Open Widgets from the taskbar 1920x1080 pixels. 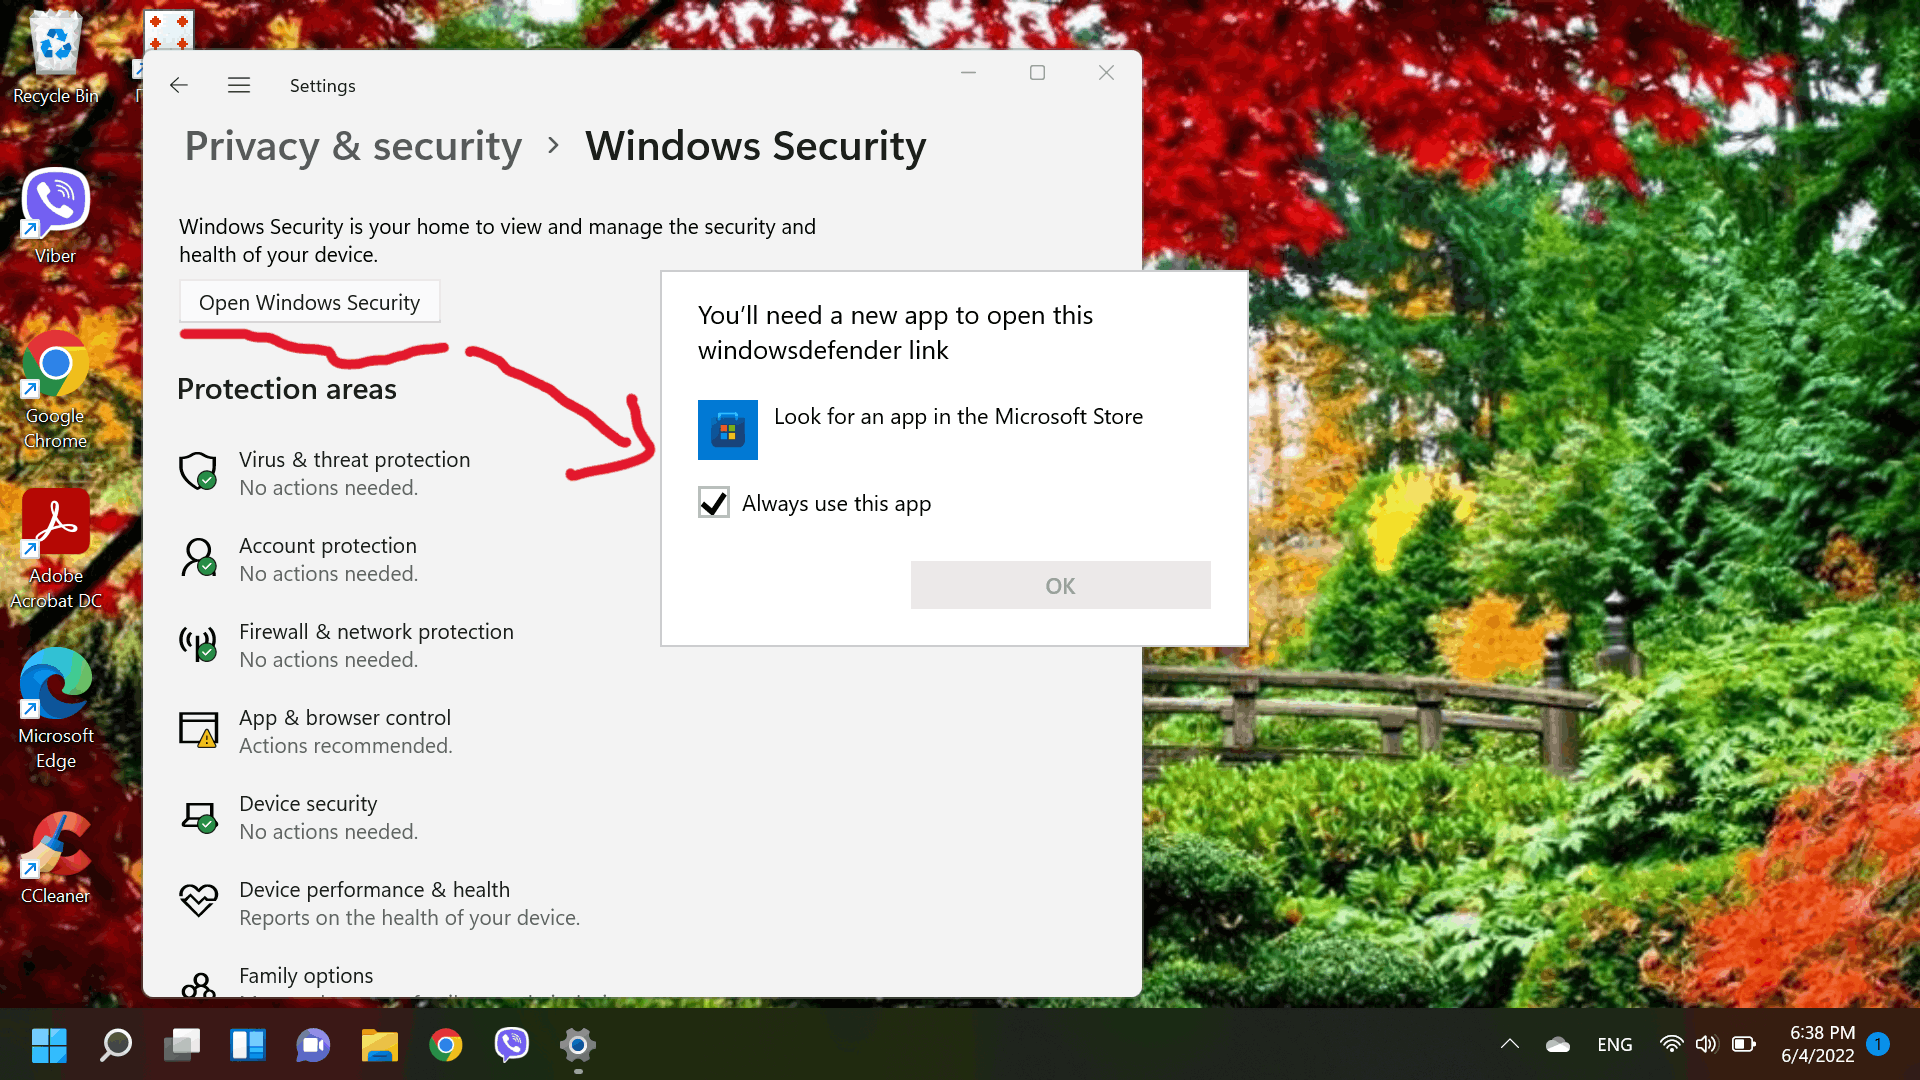click(x=248, y=1045)
